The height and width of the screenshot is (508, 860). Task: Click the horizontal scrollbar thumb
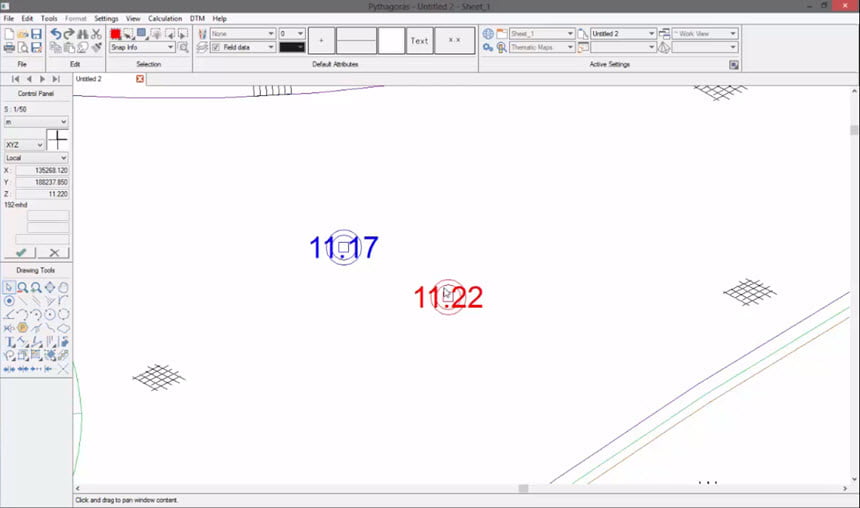click(523, 488)
